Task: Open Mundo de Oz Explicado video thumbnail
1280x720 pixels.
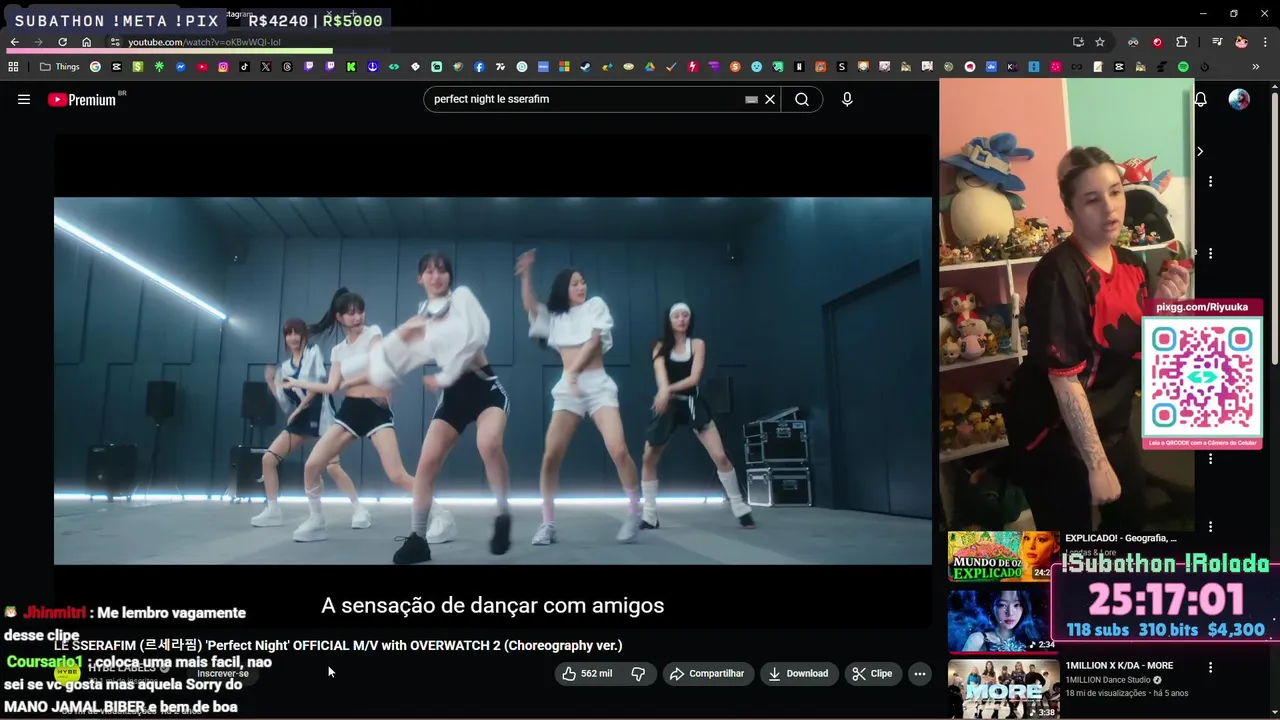Action: click(x=1003, y=556)
